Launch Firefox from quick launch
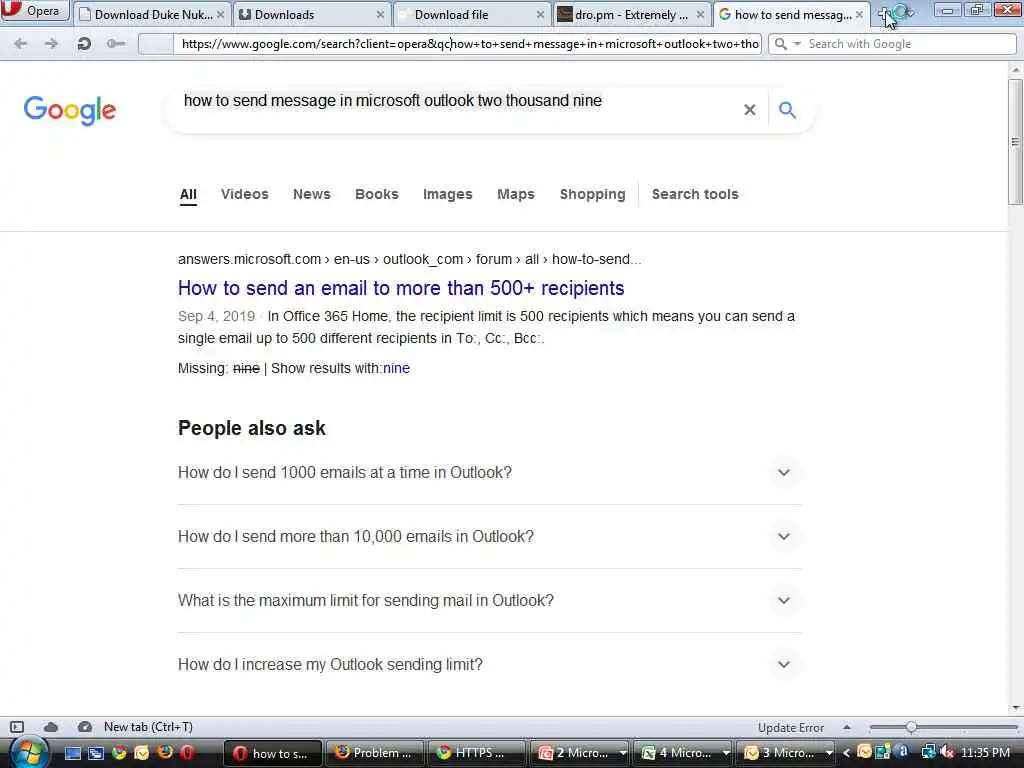The image size is (1024, 768). (x=165, y=752)
